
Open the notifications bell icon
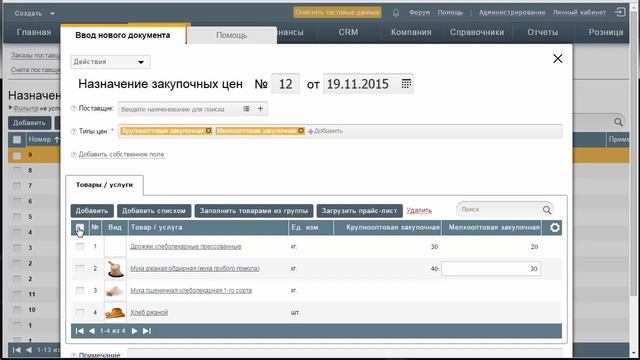pos(396,13)
